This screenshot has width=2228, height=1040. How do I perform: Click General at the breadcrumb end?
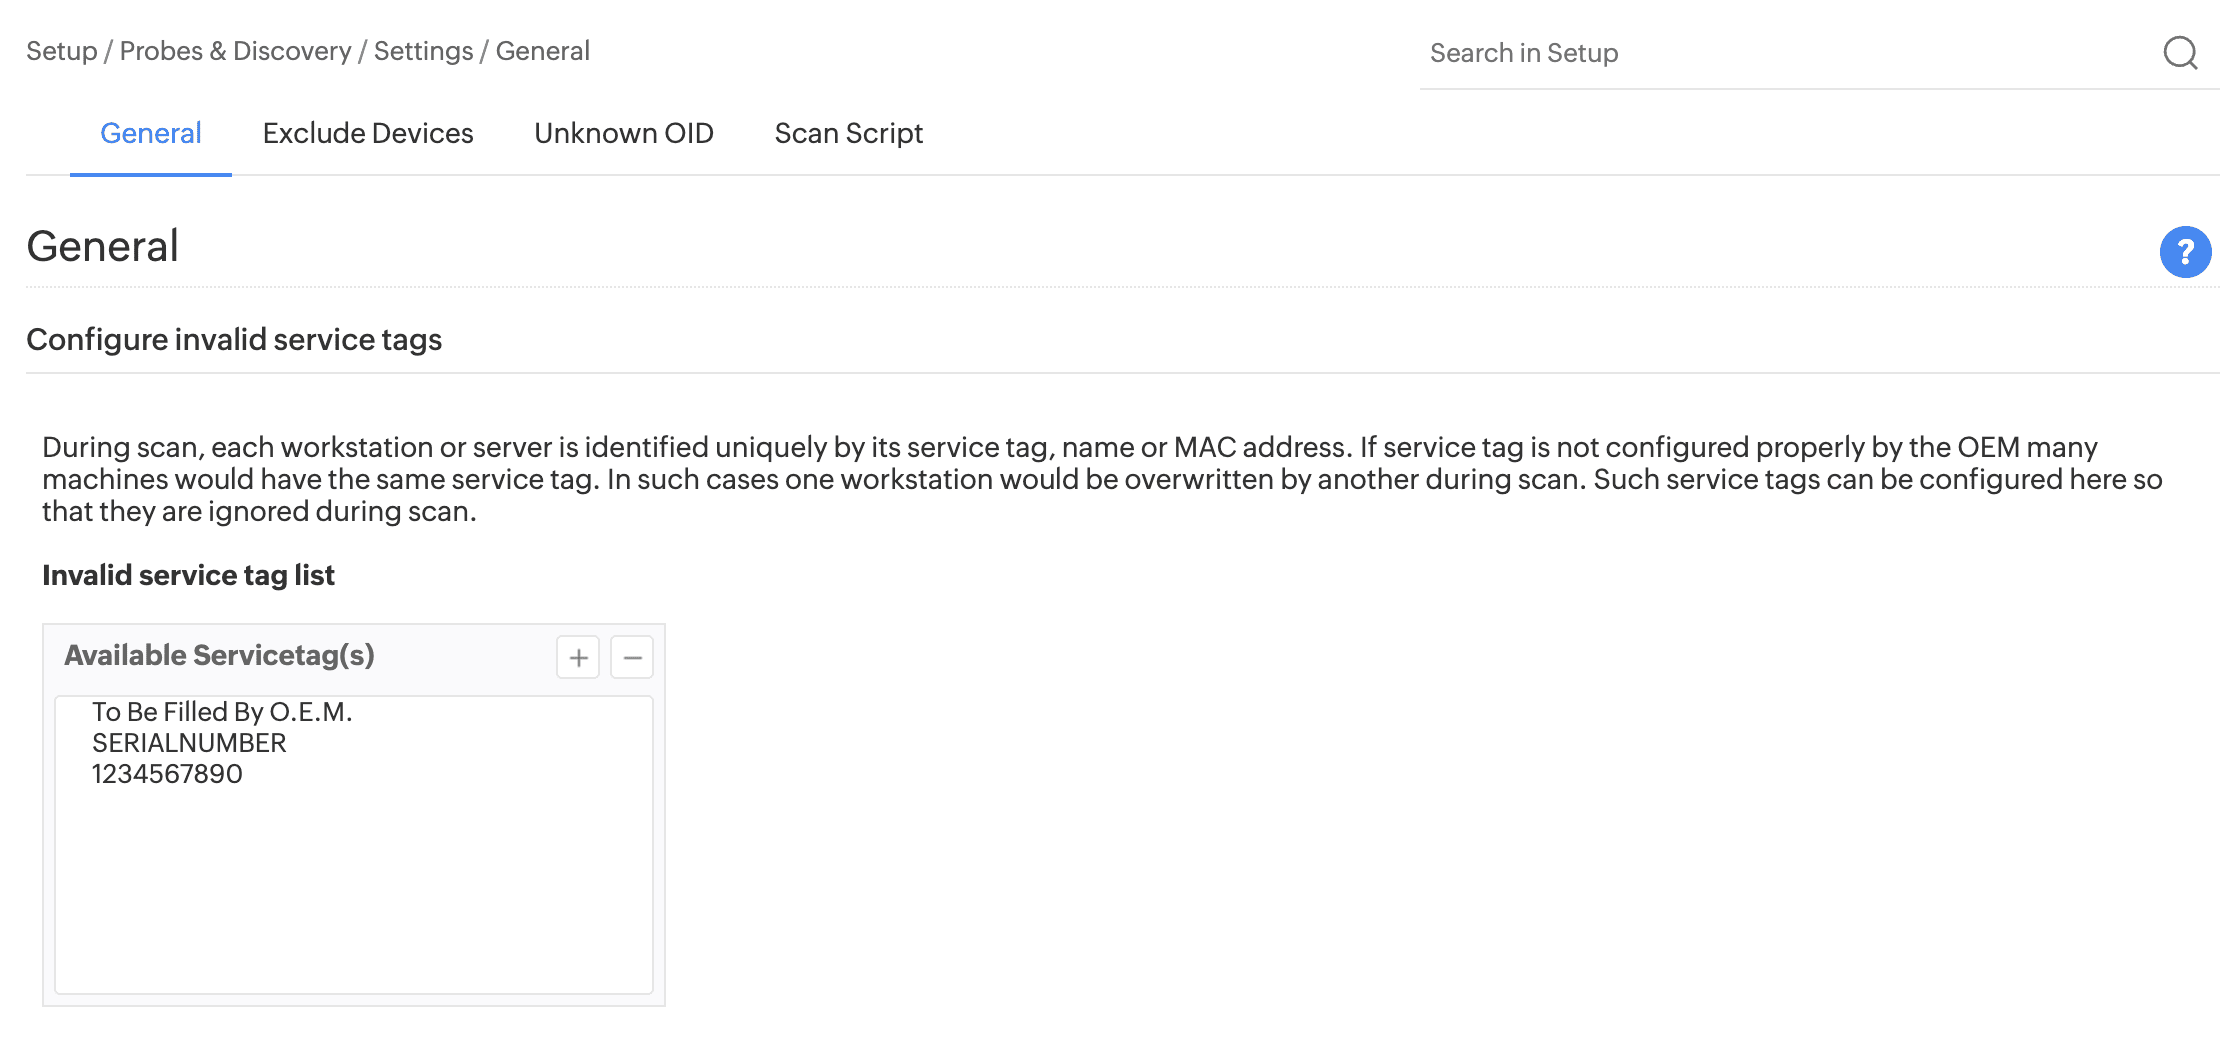click(x=543, y=51)
